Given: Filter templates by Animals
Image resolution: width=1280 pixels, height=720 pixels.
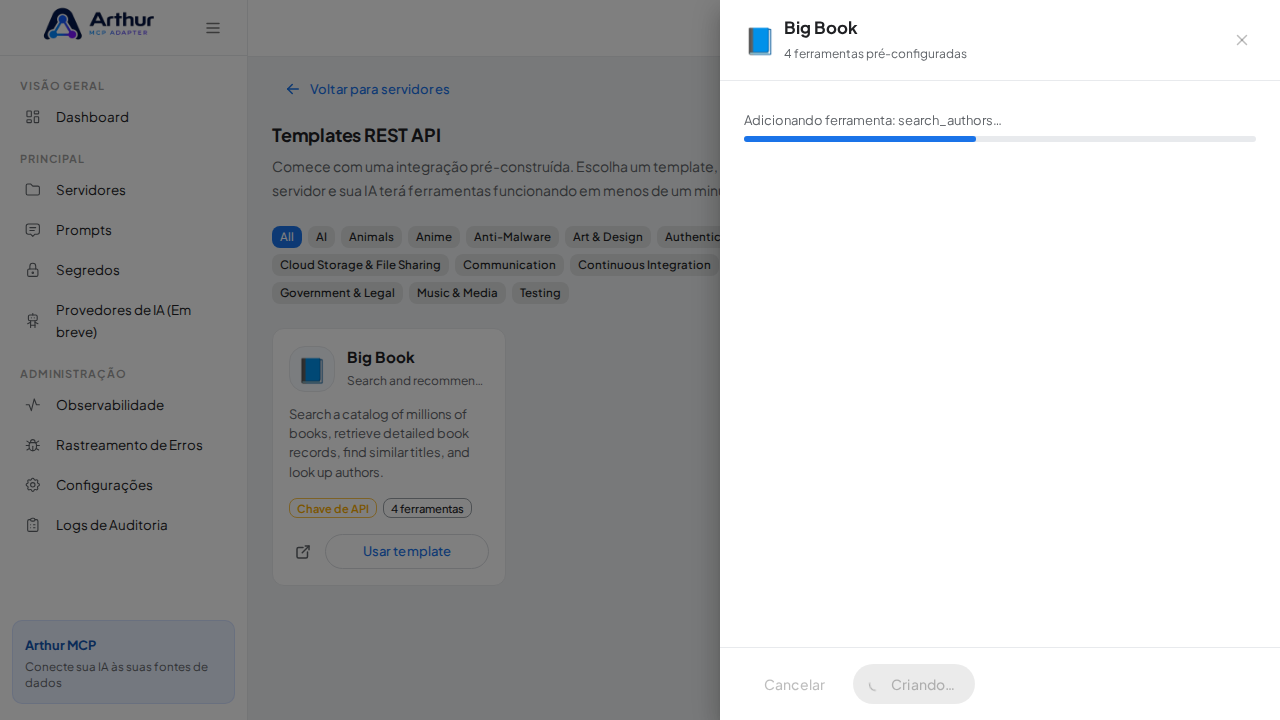Looking at the screenshot, I should [371, 237].
